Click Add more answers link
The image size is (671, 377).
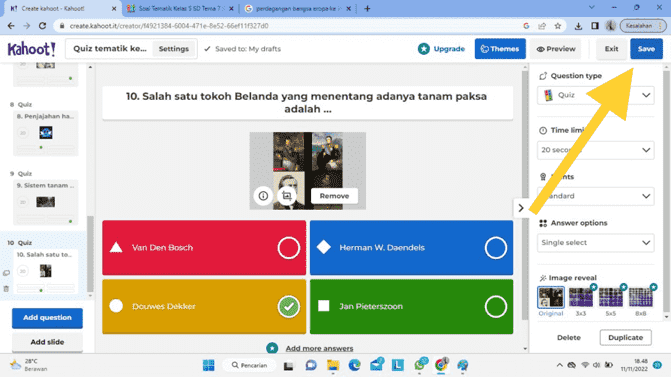click(x=319, y=348)
